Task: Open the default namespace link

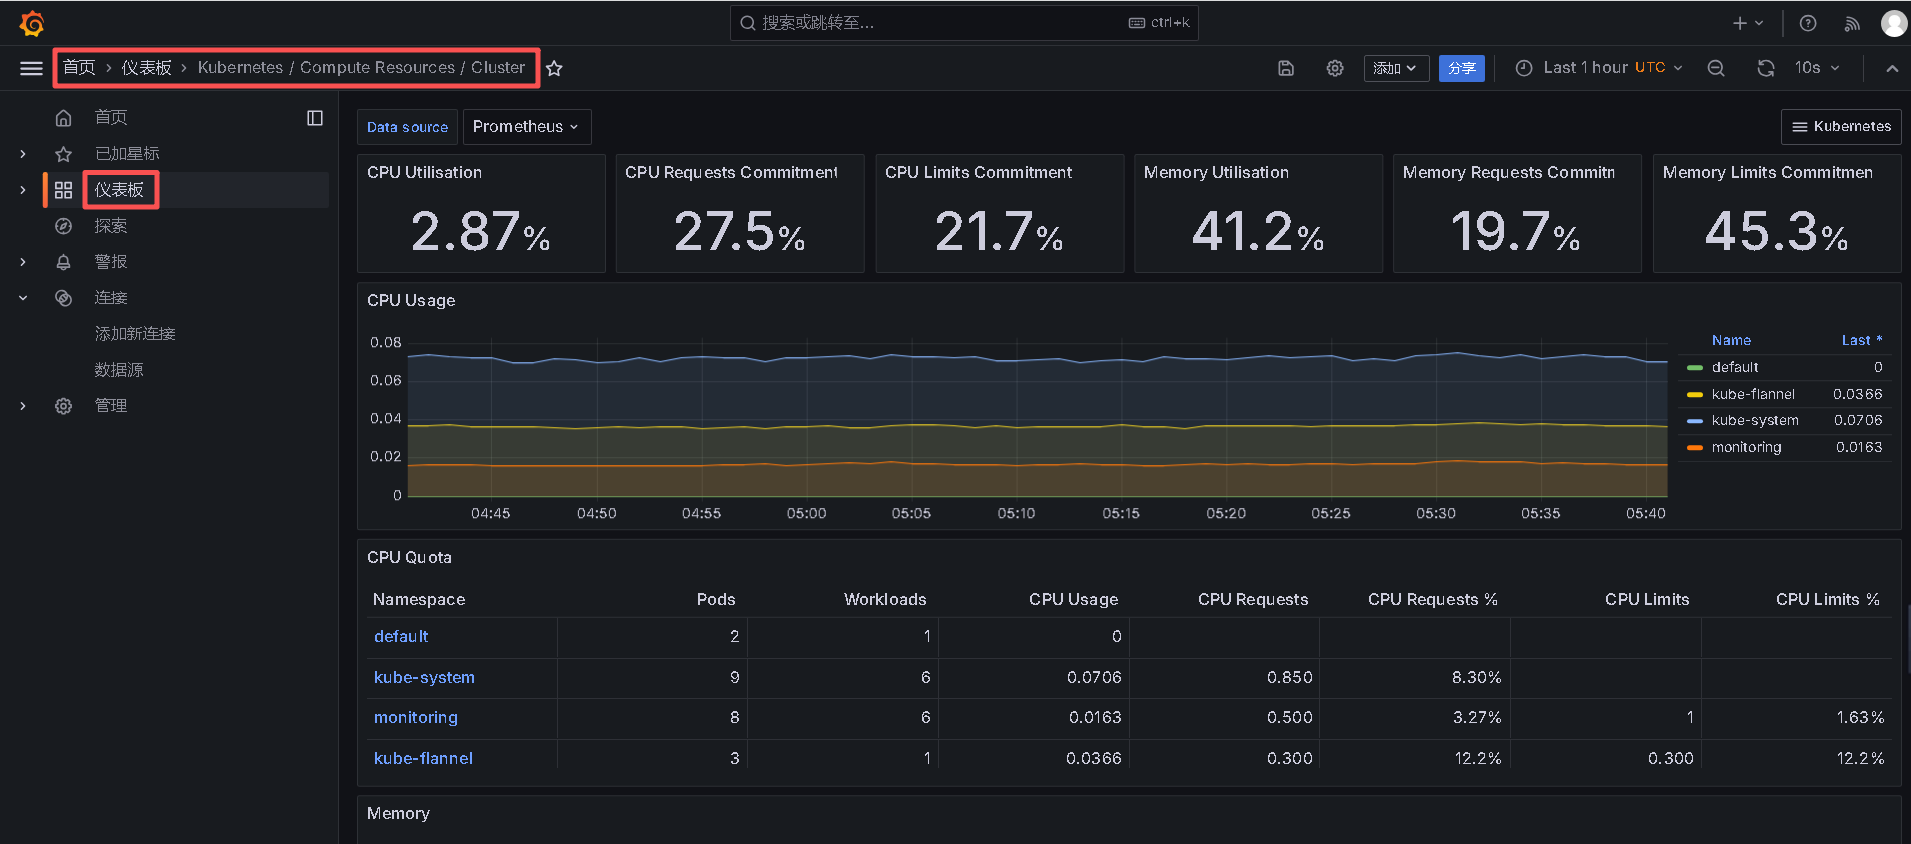Action: tap(401, 637)
